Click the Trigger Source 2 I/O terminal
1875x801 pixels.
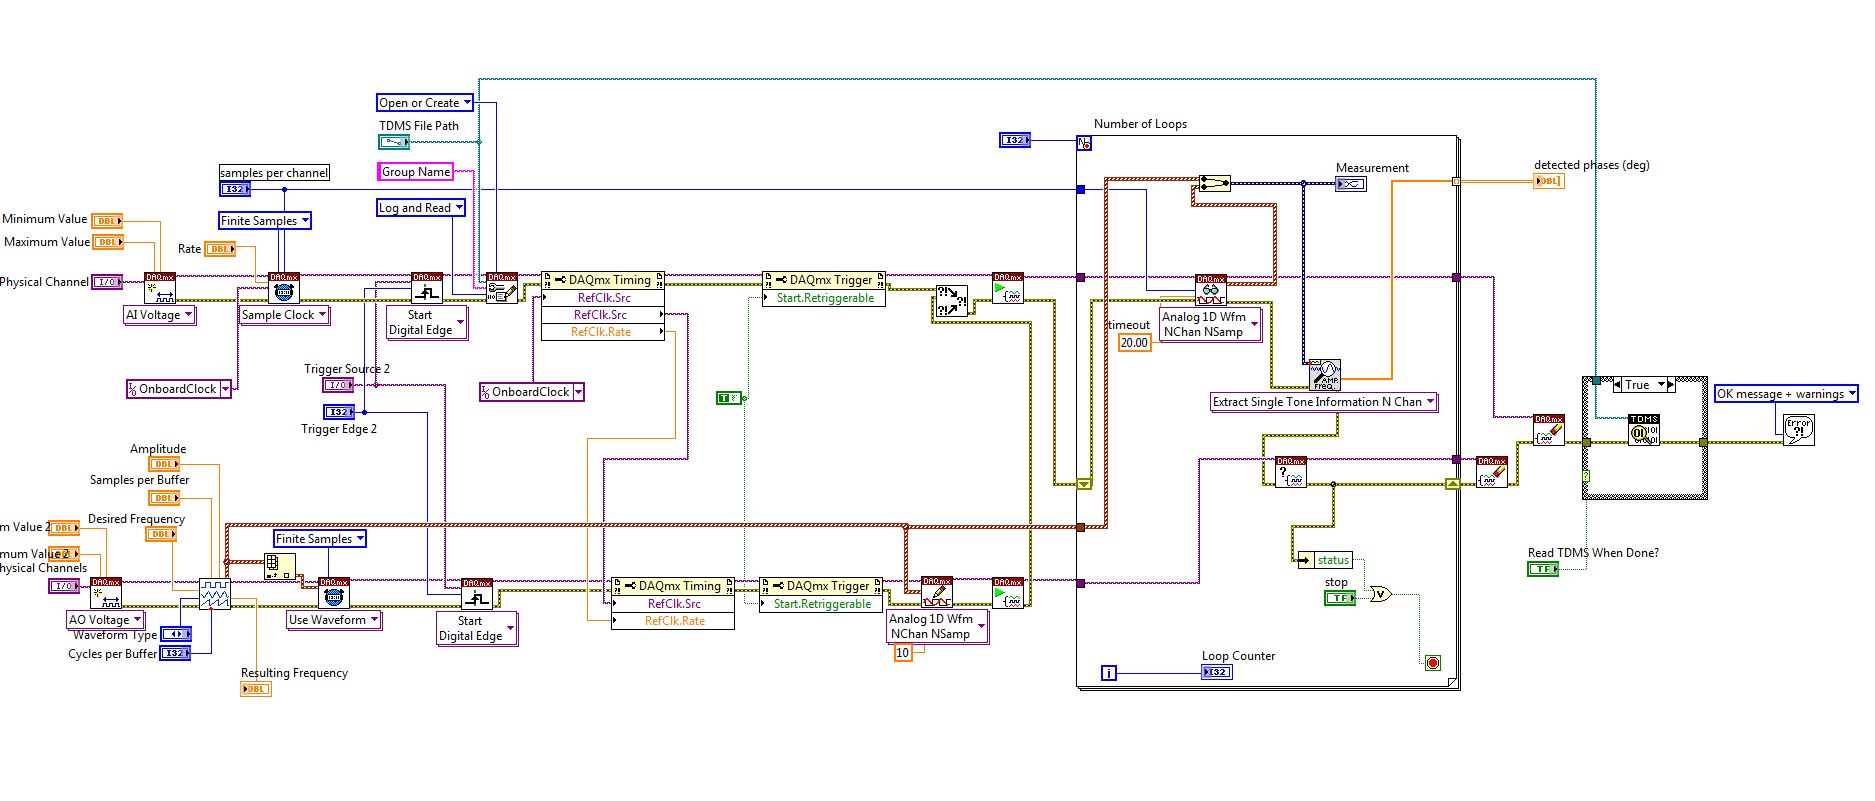click(x=338, y=385)
